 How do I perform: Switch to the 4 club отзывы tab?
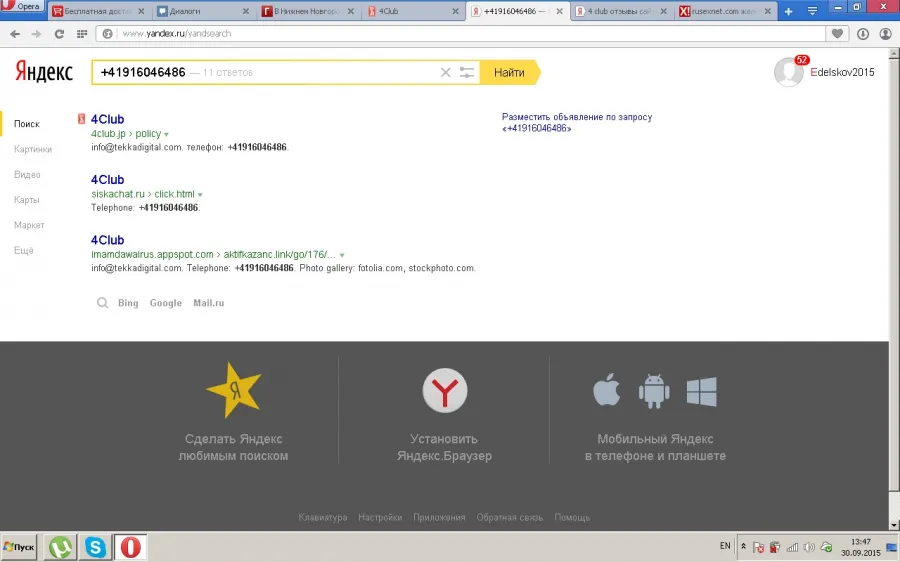pos(622,11)
